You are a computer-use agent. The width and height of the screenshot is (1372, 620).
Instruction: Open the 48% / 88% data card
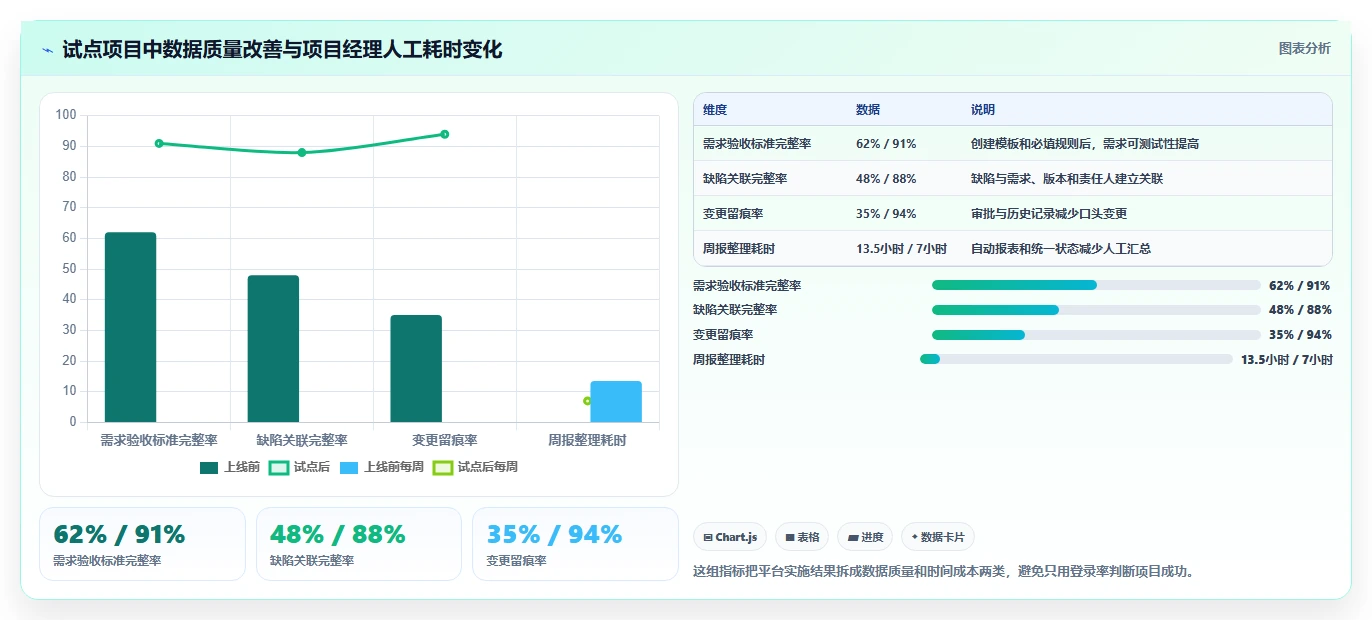coord(359,544)
